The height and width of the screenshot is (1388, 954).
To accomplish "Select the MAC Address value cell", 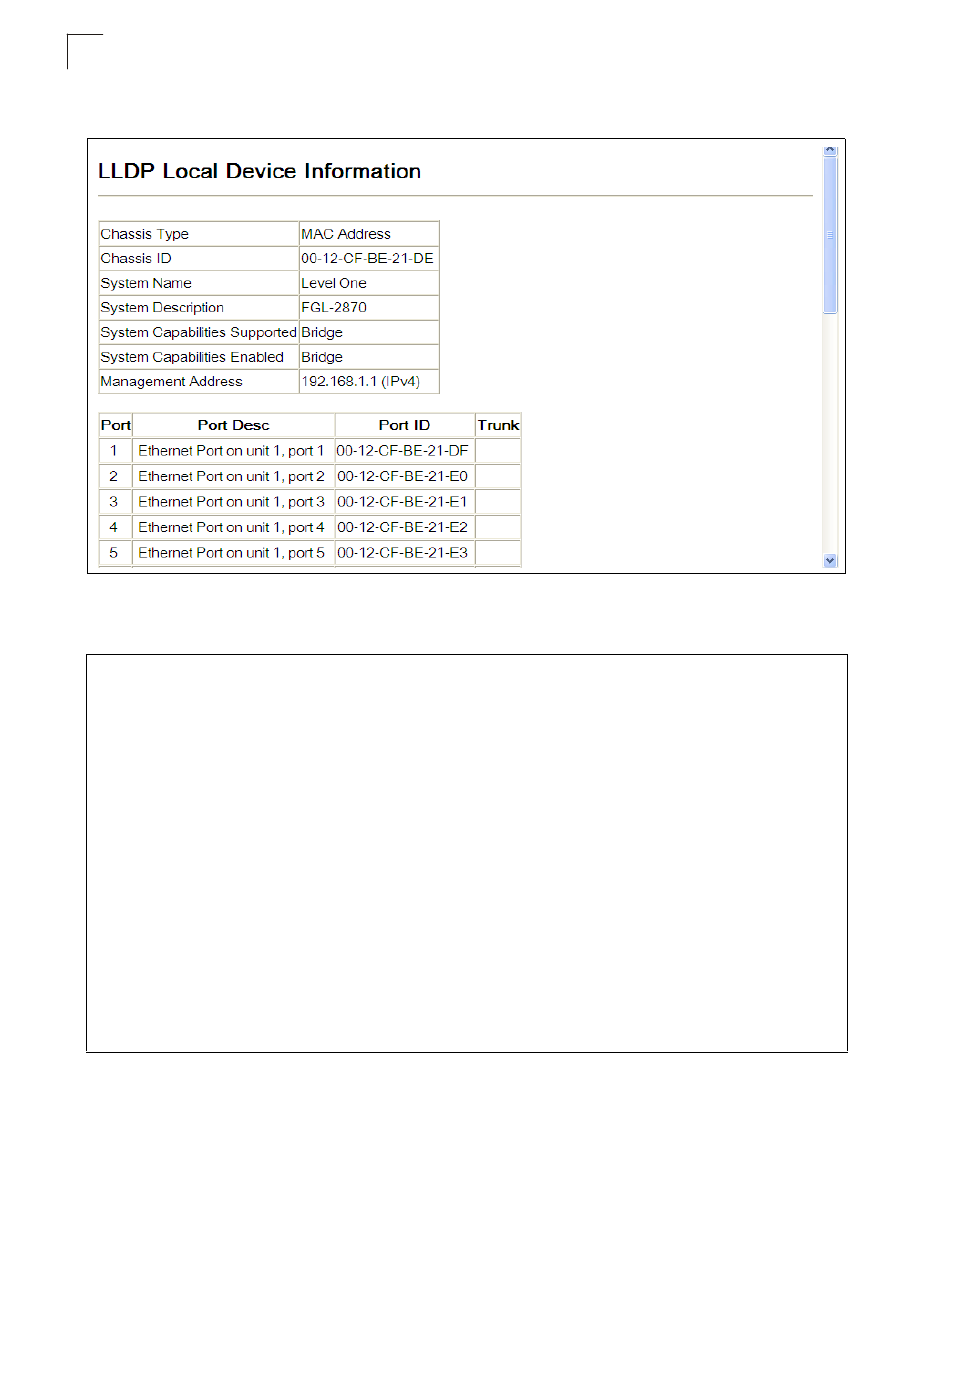I will [369, 234].
